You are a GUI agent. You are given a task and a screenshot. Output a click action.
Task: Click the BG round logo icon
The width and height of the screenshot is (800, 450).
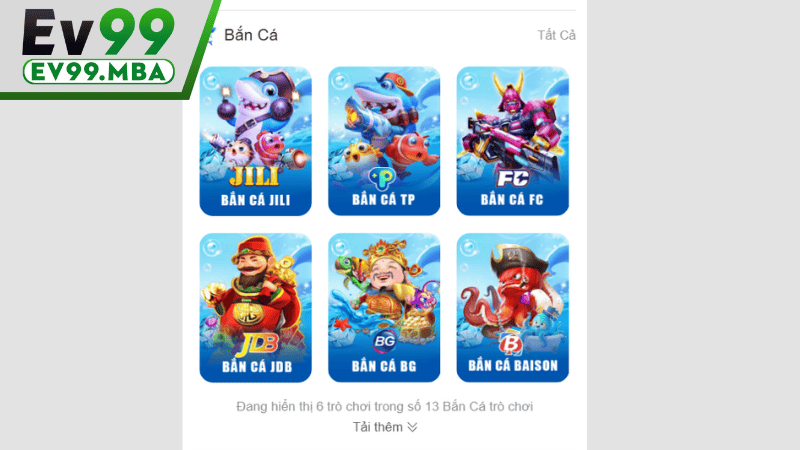pos(384,341)
